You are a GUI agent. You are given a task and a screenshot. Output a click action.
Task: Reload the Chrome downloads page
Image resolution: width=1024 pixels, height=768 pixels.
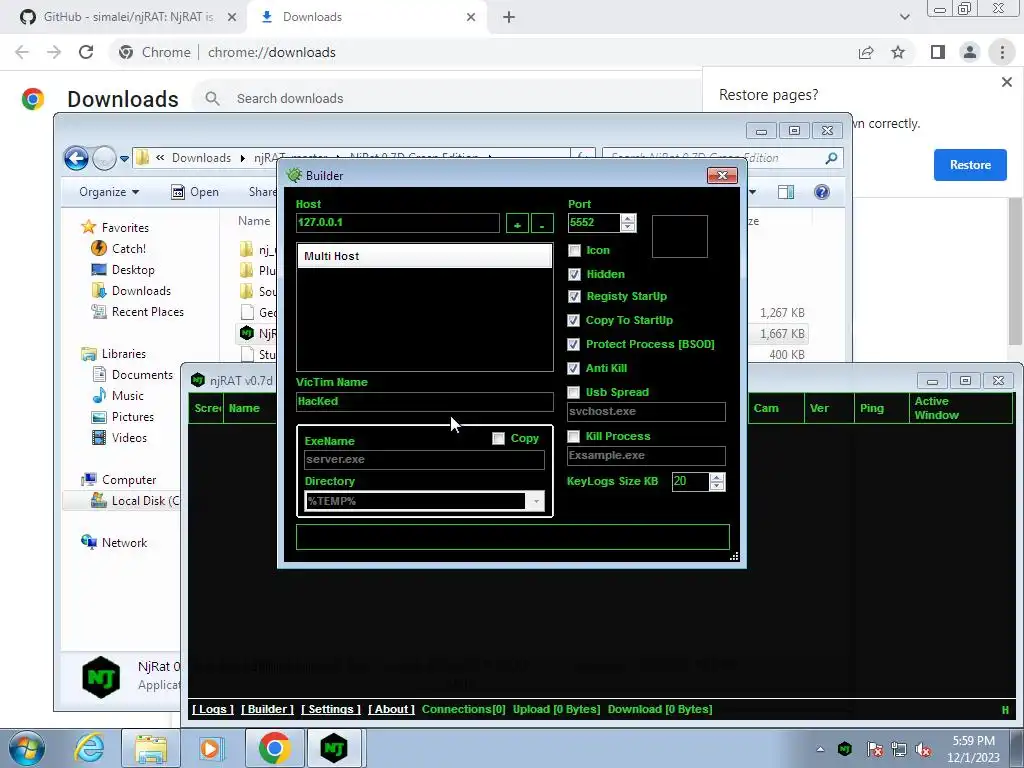tap(86, 52)
